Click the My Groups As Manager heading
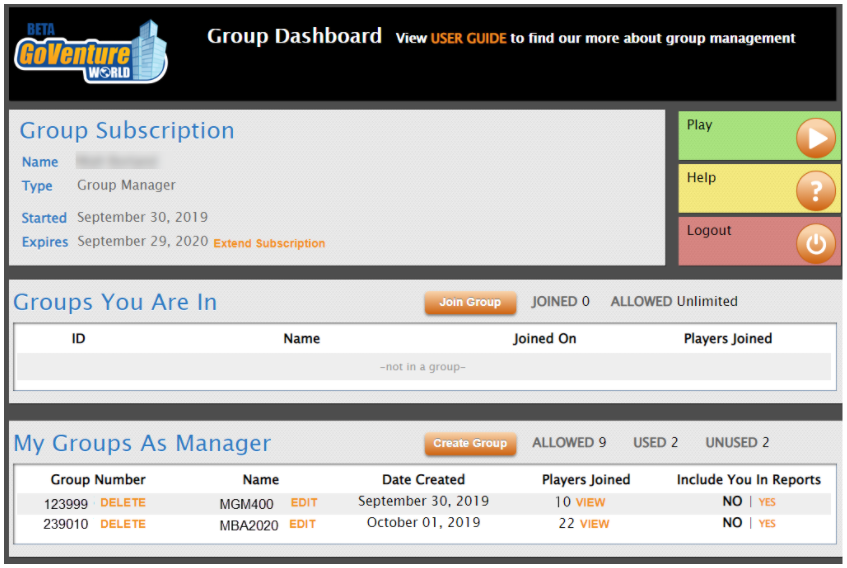This screenshot has width=847, height=568. point(142,443)
